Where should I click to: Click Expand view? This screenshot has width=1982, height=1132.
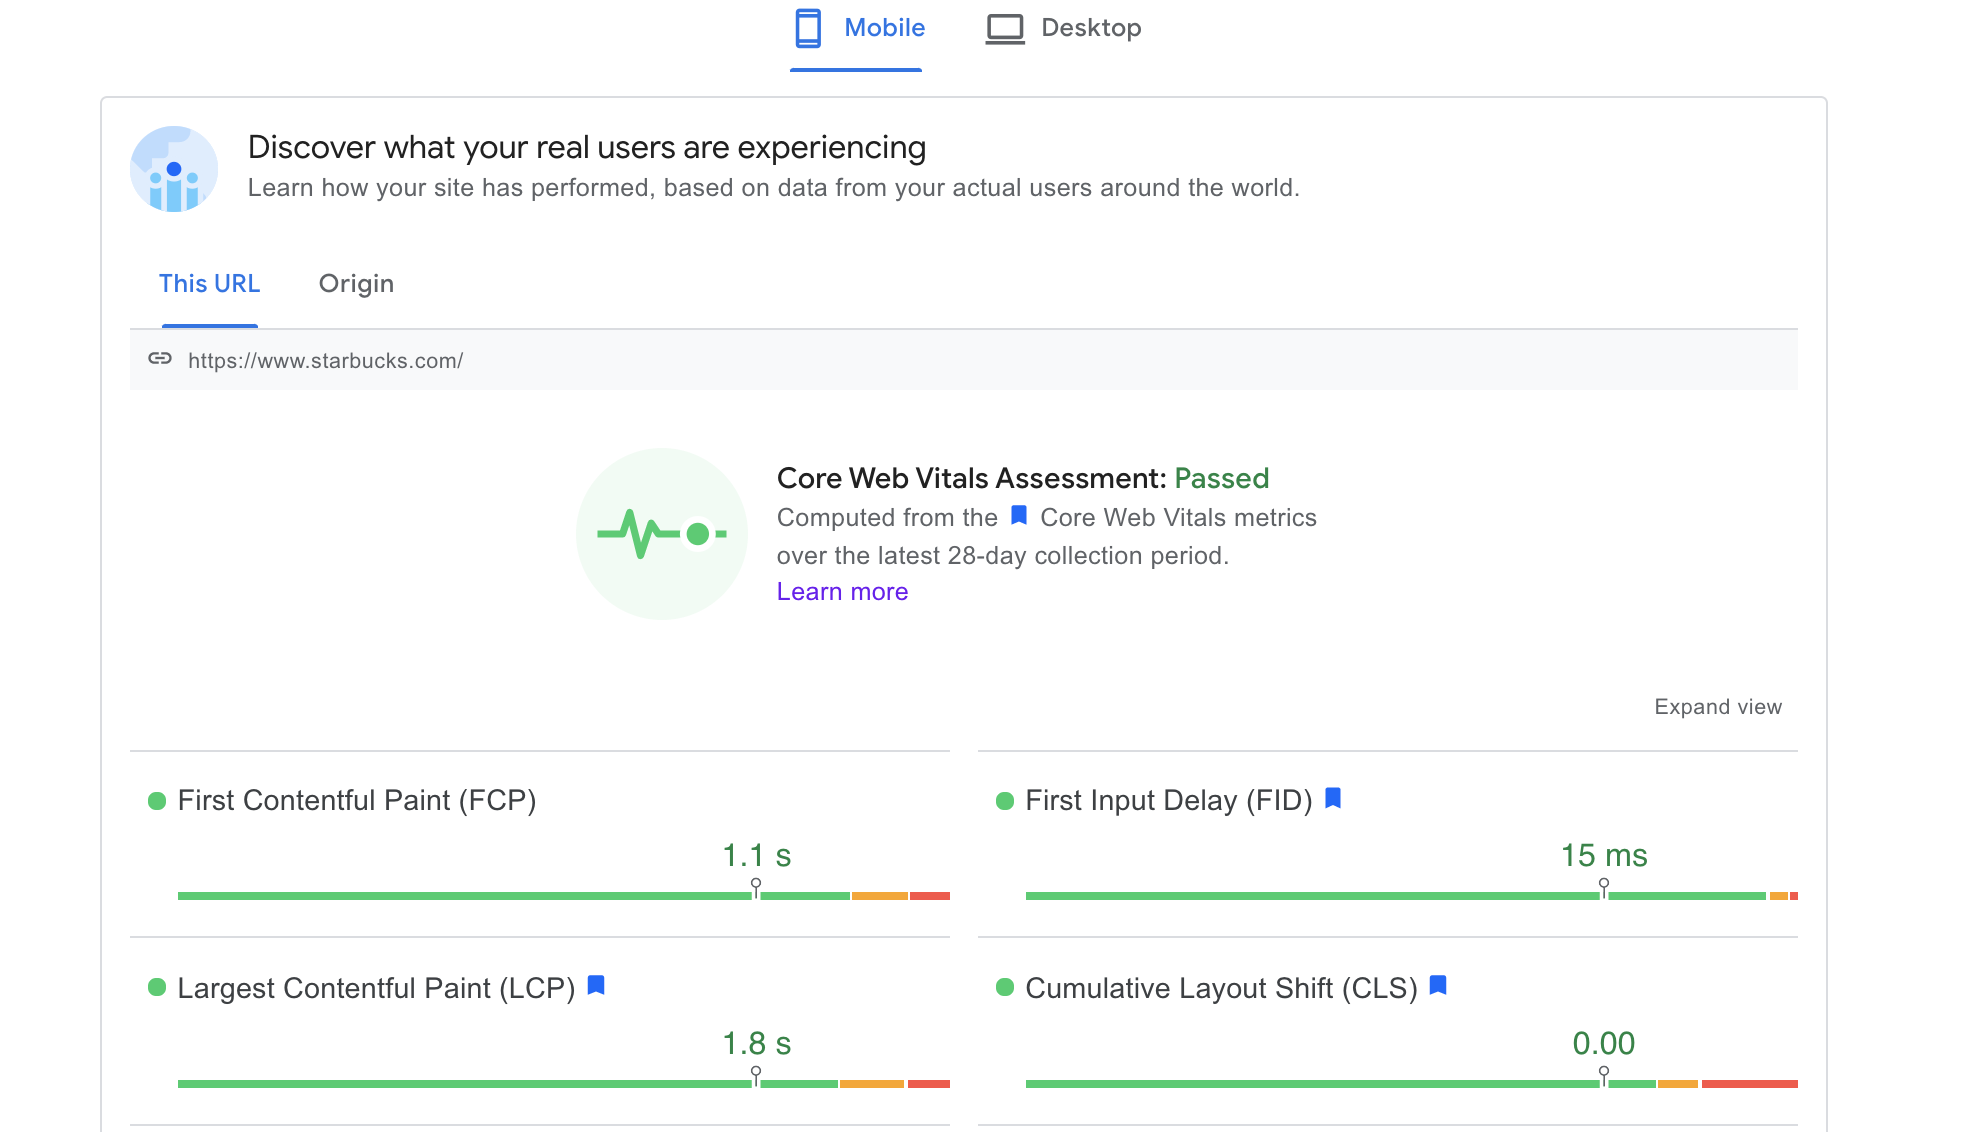[x=1717, y=707]
